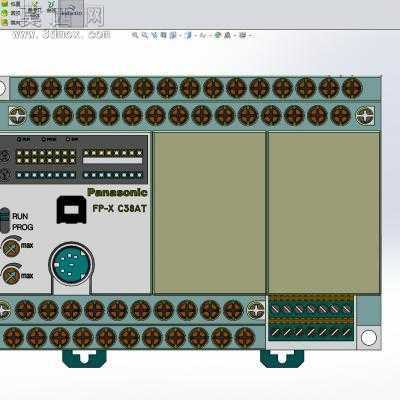The width and height of the screenshot is (400, 400).
Task: Click the Zoom to Fit view icon
Action: [x=134, y=35]
